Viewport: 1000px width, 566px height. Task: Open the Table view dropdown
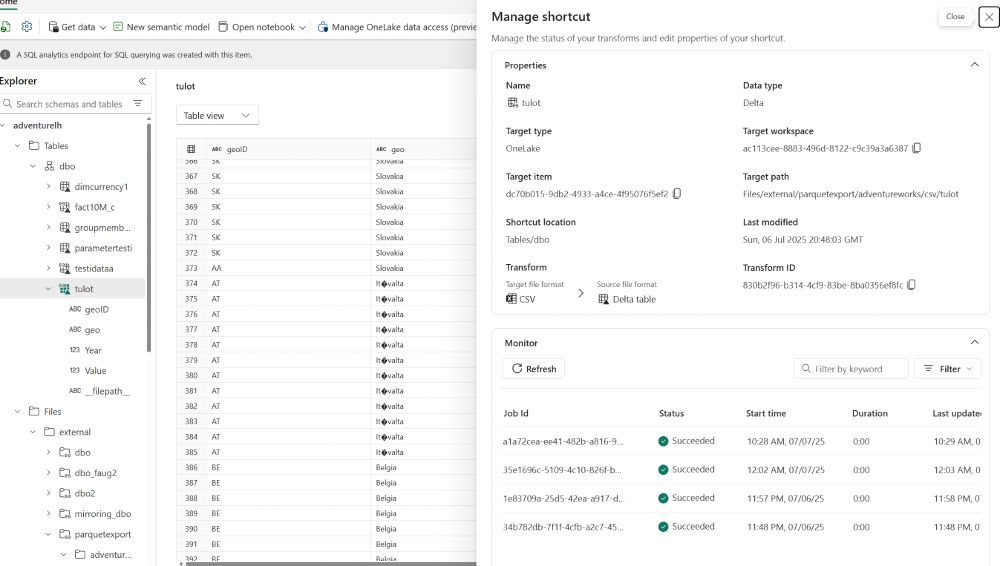point(217,115)
